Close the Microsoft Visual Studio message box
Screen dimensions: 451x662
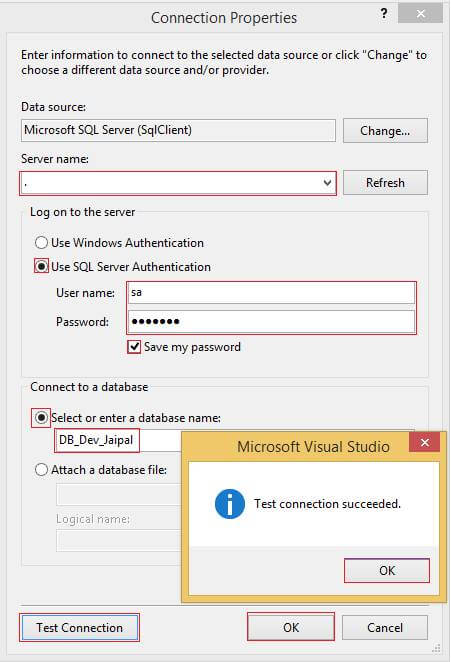(424, 442)
